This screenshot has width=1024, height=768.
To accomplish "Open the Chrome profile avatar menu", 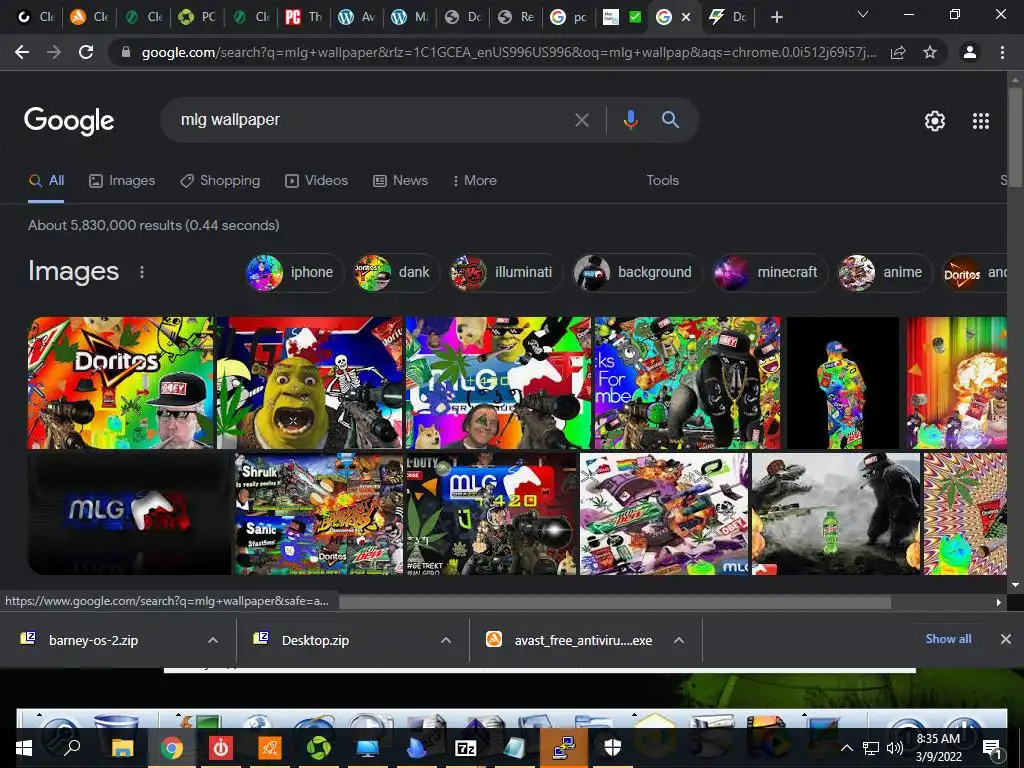I will 970,52.
